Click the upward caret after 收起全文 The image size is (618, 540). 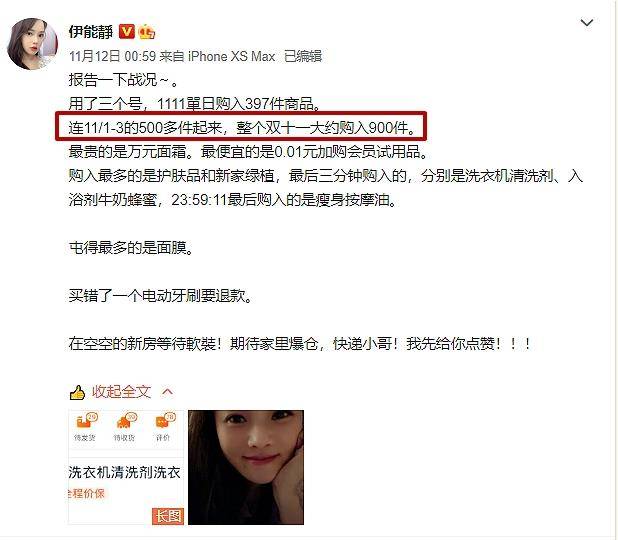pos(168,392)
